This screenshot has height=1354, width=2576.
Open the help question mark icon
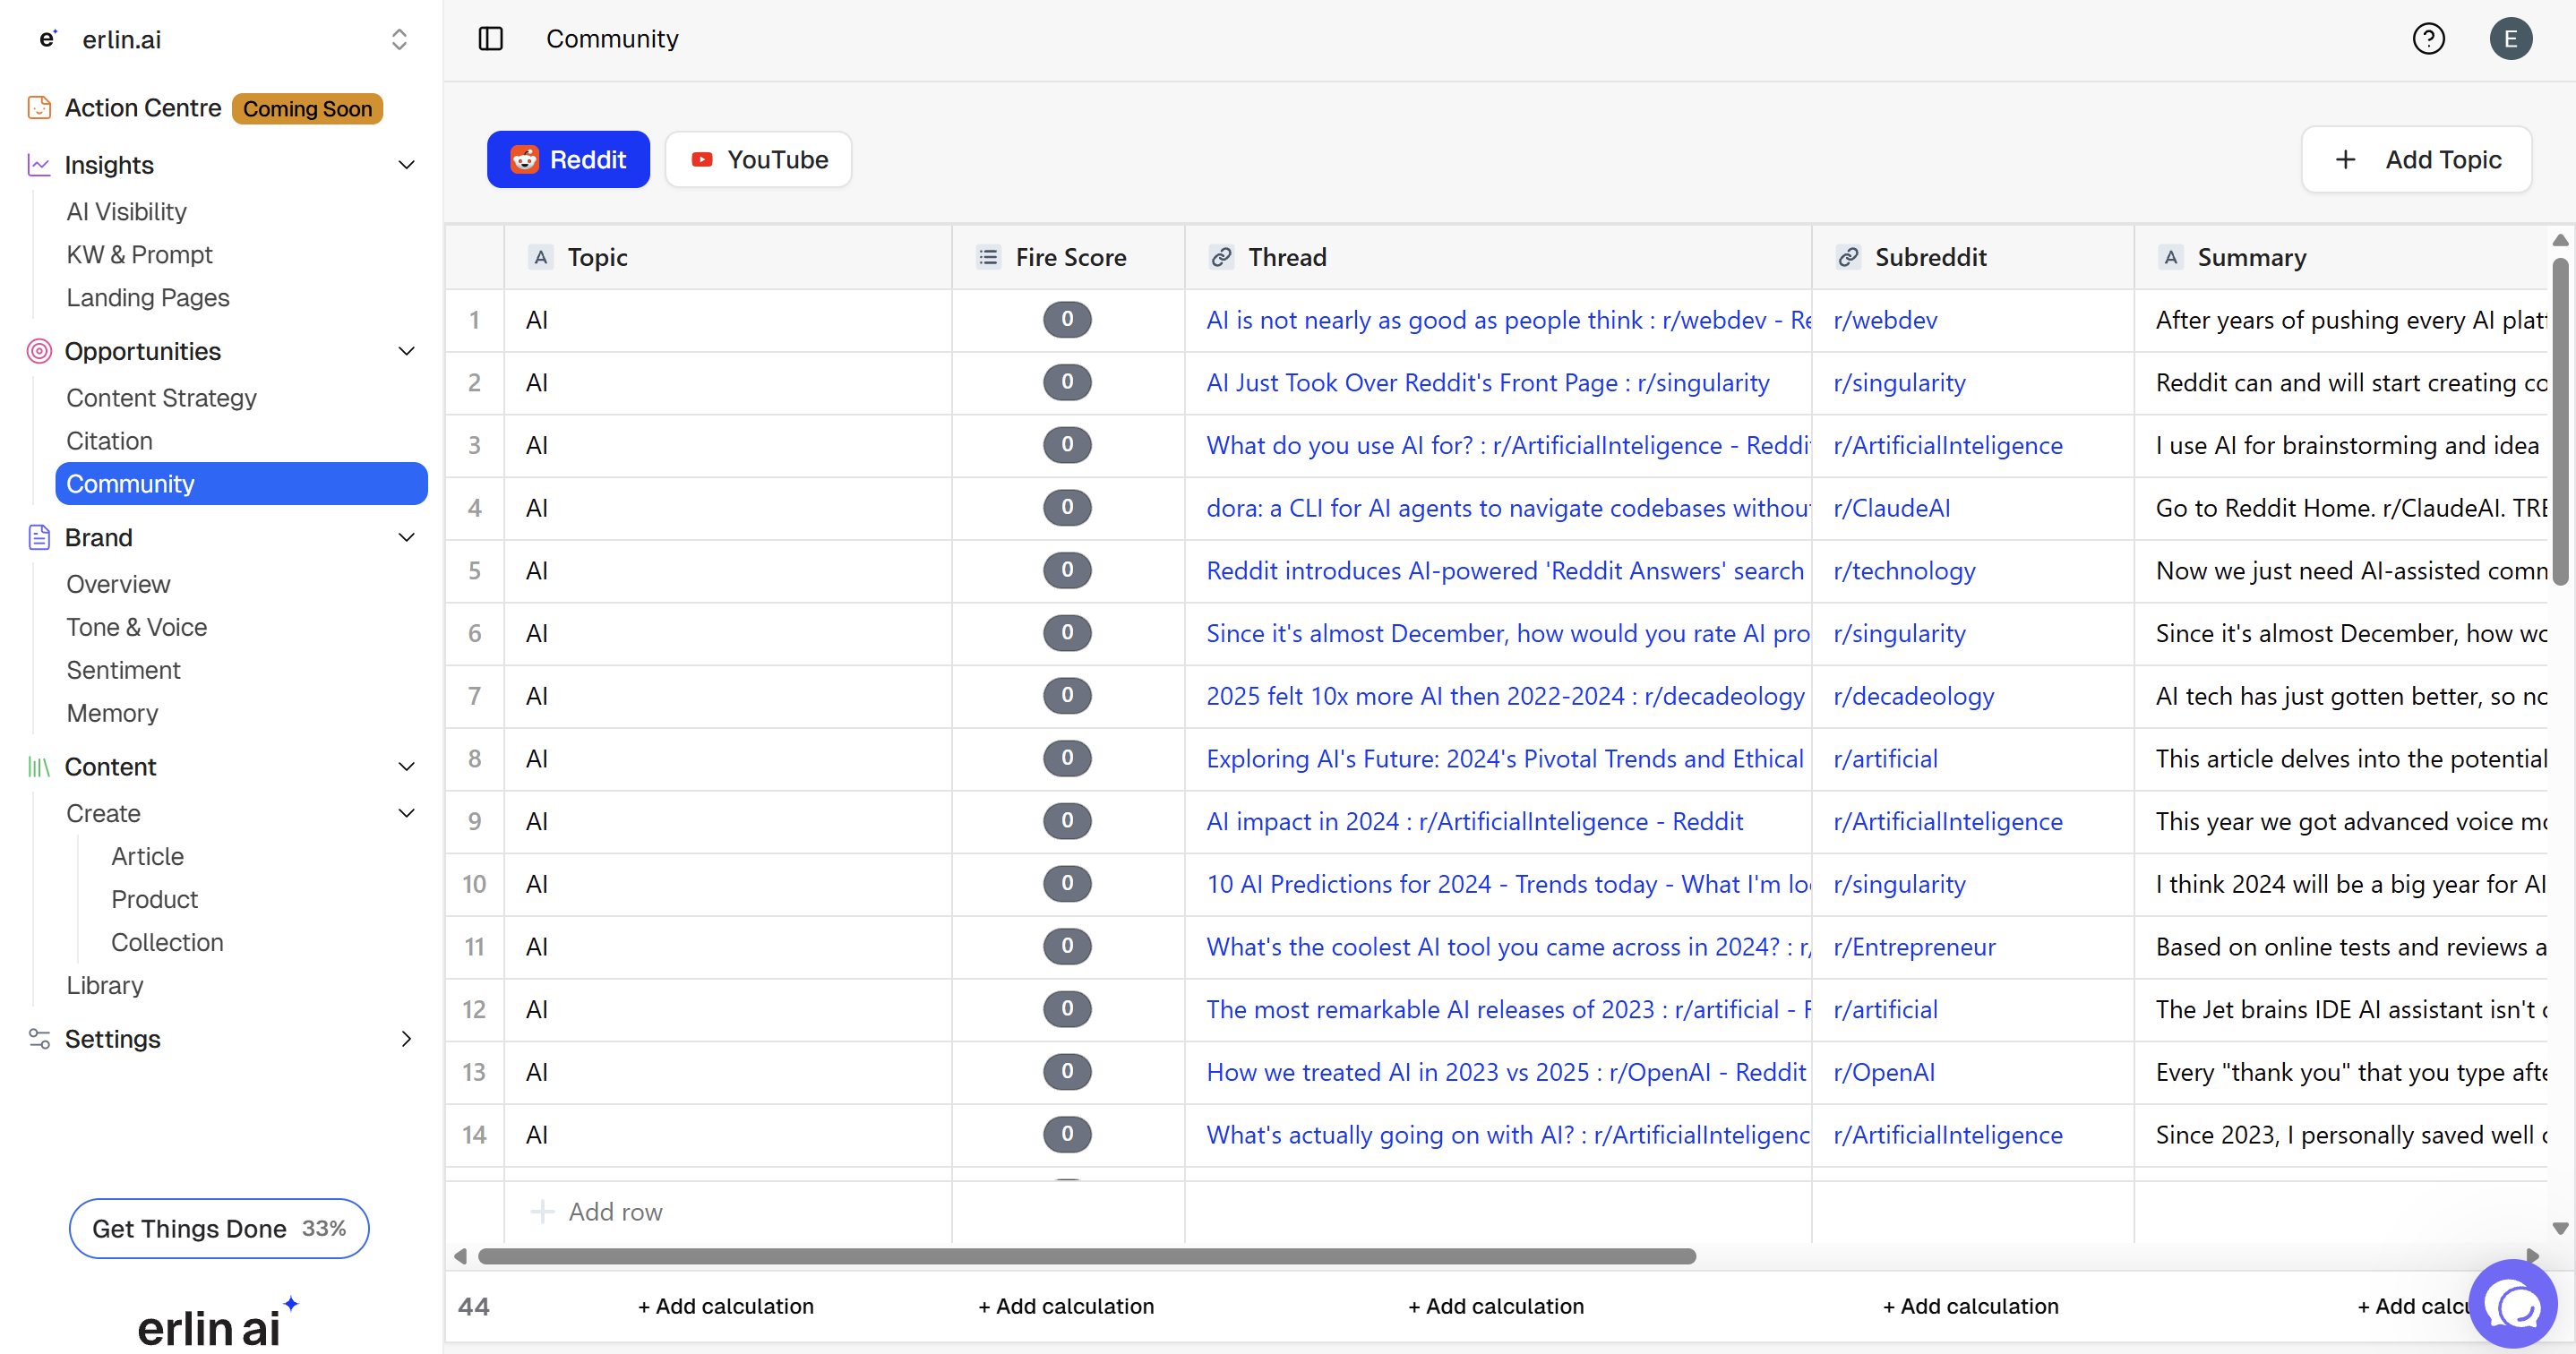click(x=2428, y=39)
